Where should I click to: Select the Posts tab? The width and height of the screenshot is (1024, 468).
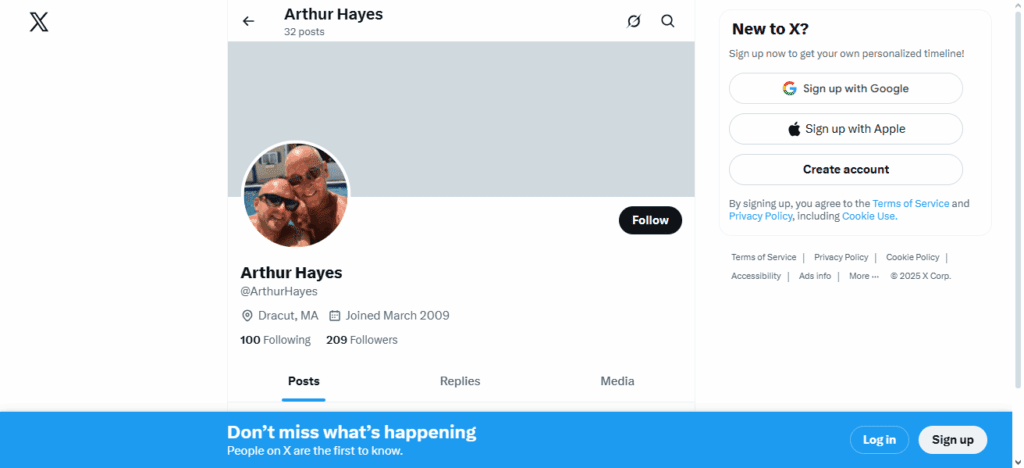(304, 381)
